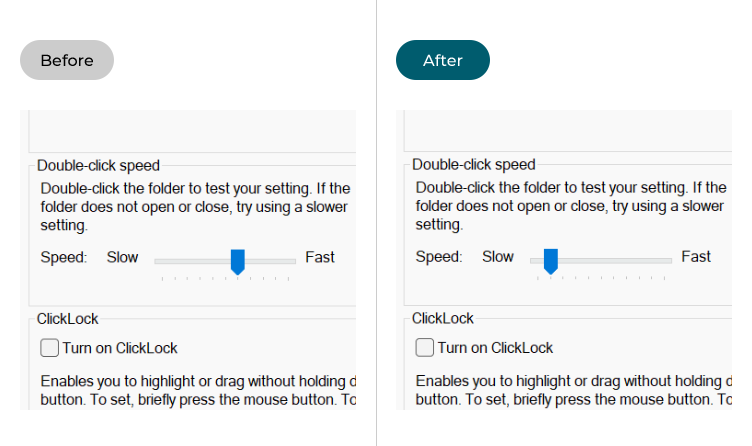Click the ClickLock group heading in After panel
The width and height of the screenshot is (752, 446).
click(443, 318)
